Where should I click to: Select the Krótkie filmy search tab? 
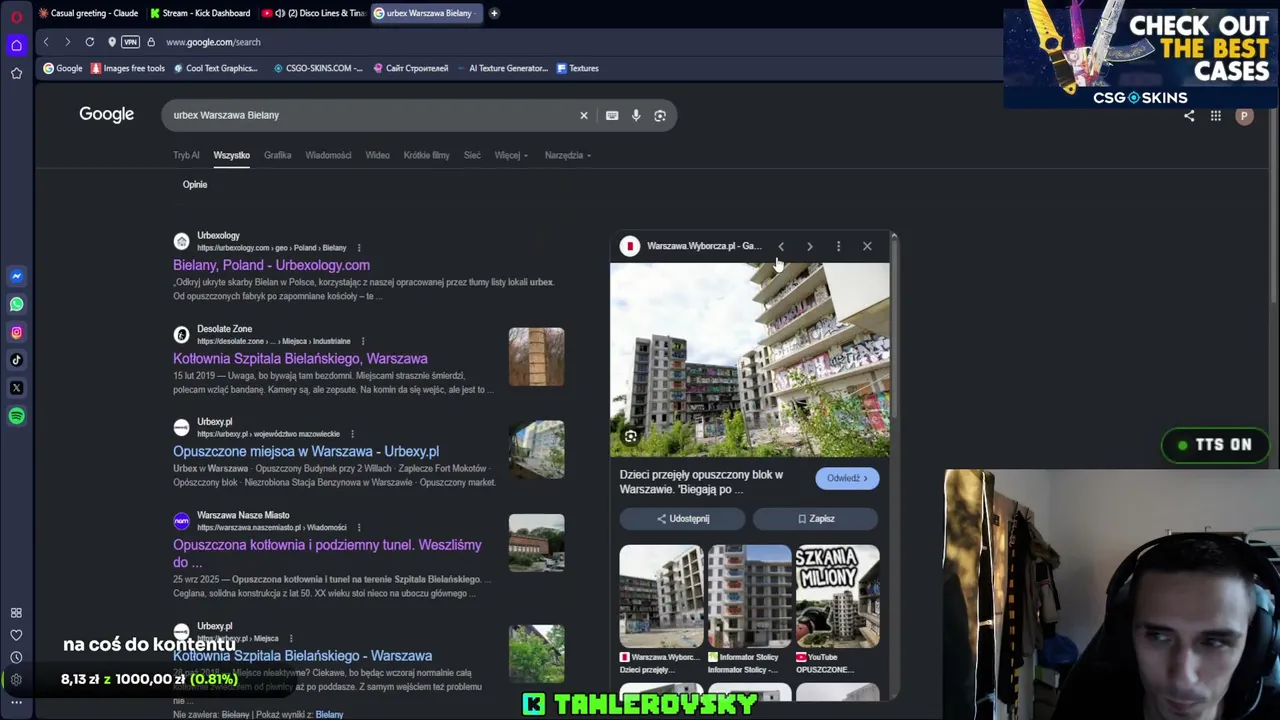[426, 155]
